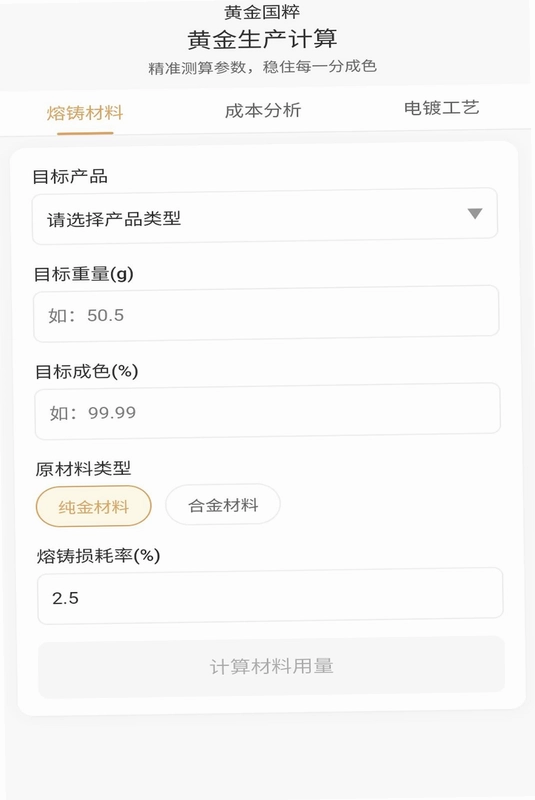This screenshot has width=535, height=800.
Task: Click the 计算材料用量 button
Action: point(271,666)
